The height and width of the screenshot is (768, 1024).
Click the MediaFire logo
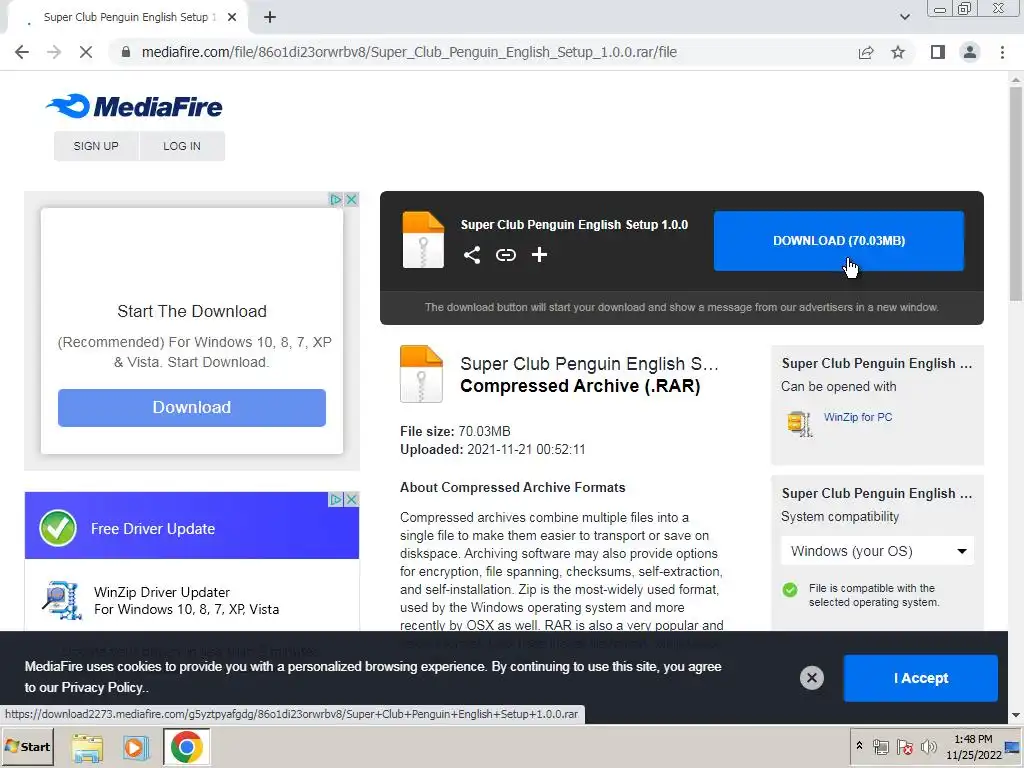pyautogui.click(x=134, y=106)
